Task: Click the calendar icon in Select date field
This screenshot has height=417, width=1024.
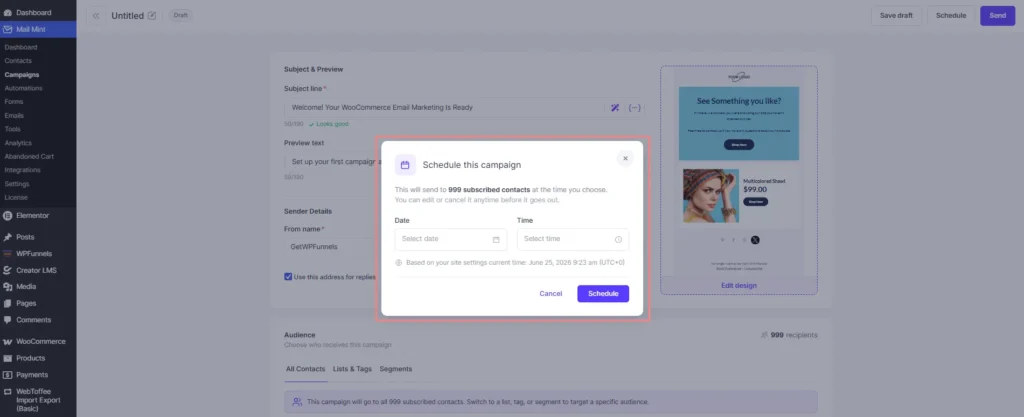Action: (x=496, y=239)
